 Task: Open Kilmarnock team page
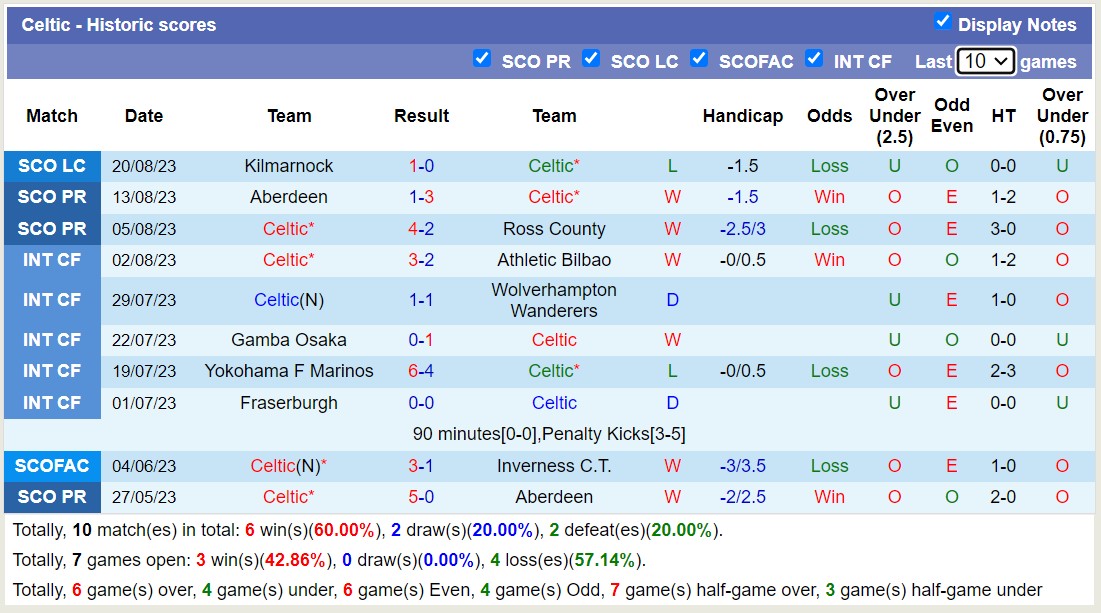click(289, 166)
